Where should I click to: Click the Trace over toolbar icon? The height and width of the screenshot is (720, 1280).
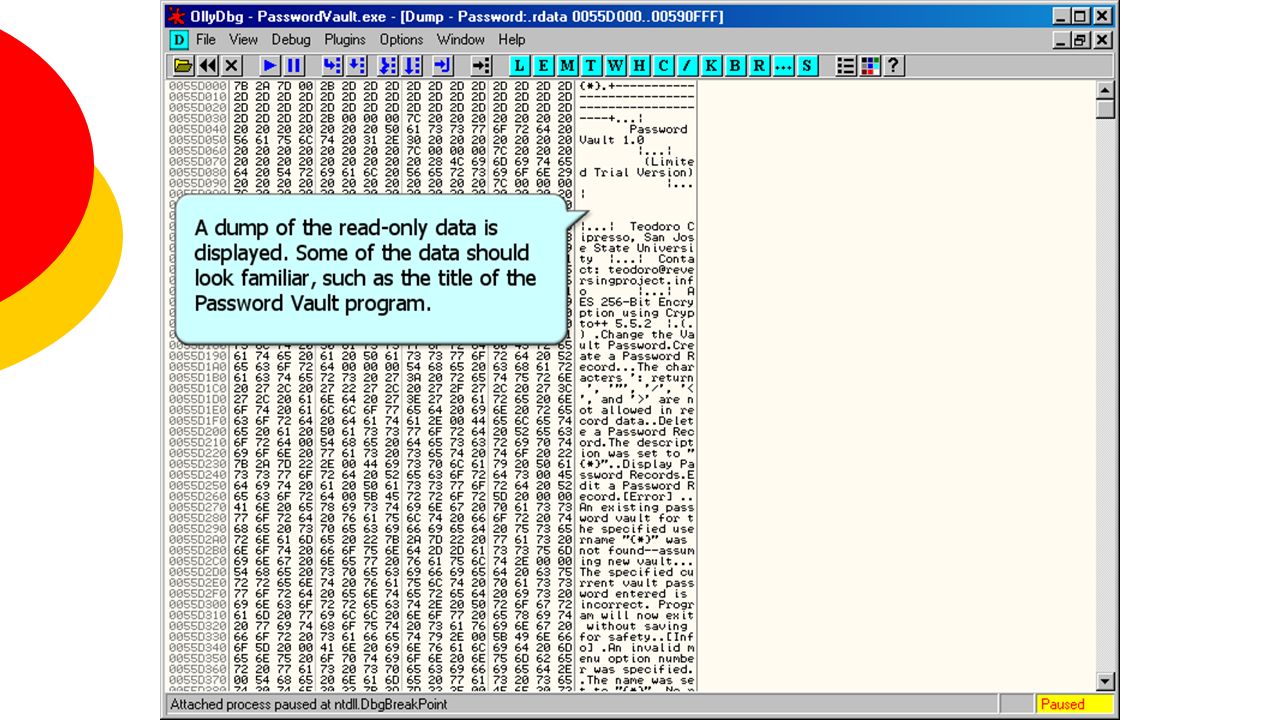pyautogui.click(x=412, y=66)
